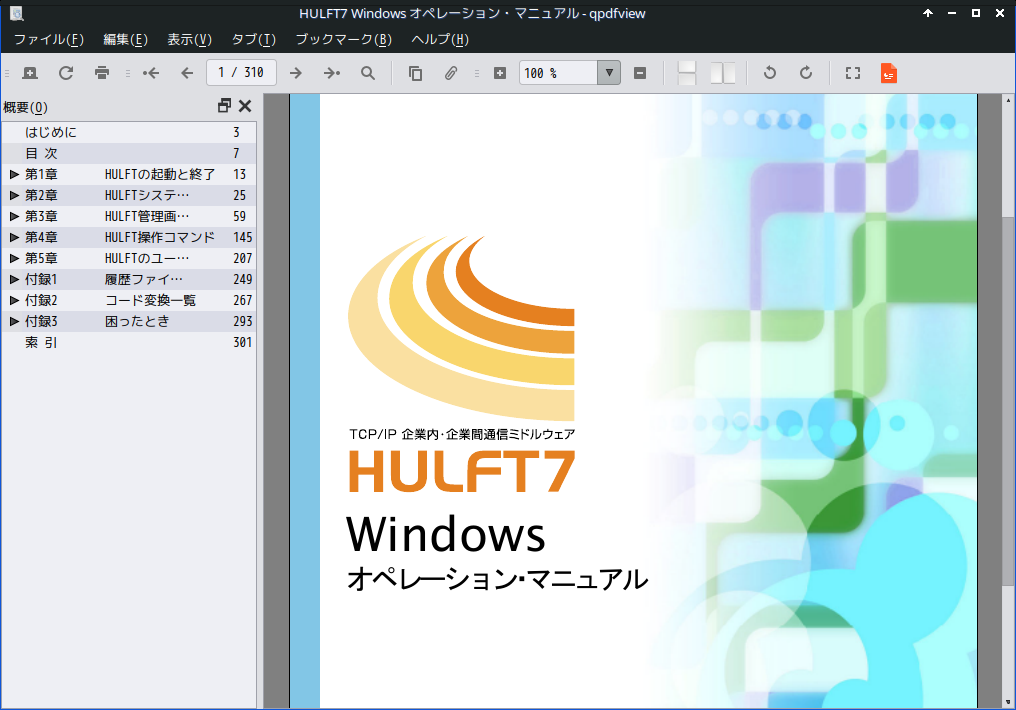Open search with the magnifier icon

coord(368,73)
